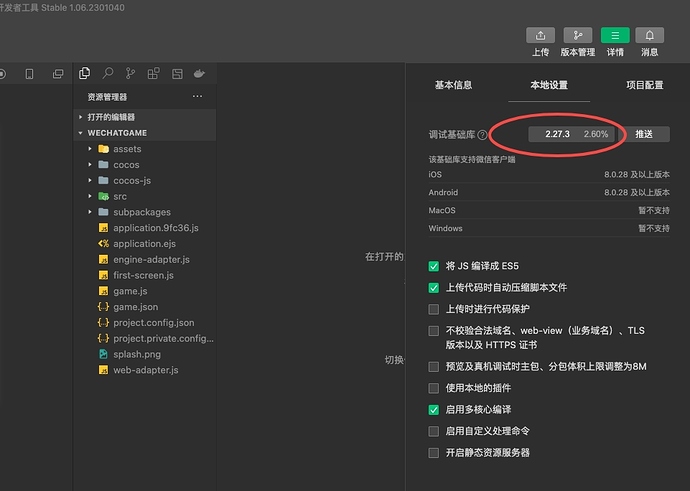Click the iOS supported version row
The image size is (690, 491).
point(549,175)
